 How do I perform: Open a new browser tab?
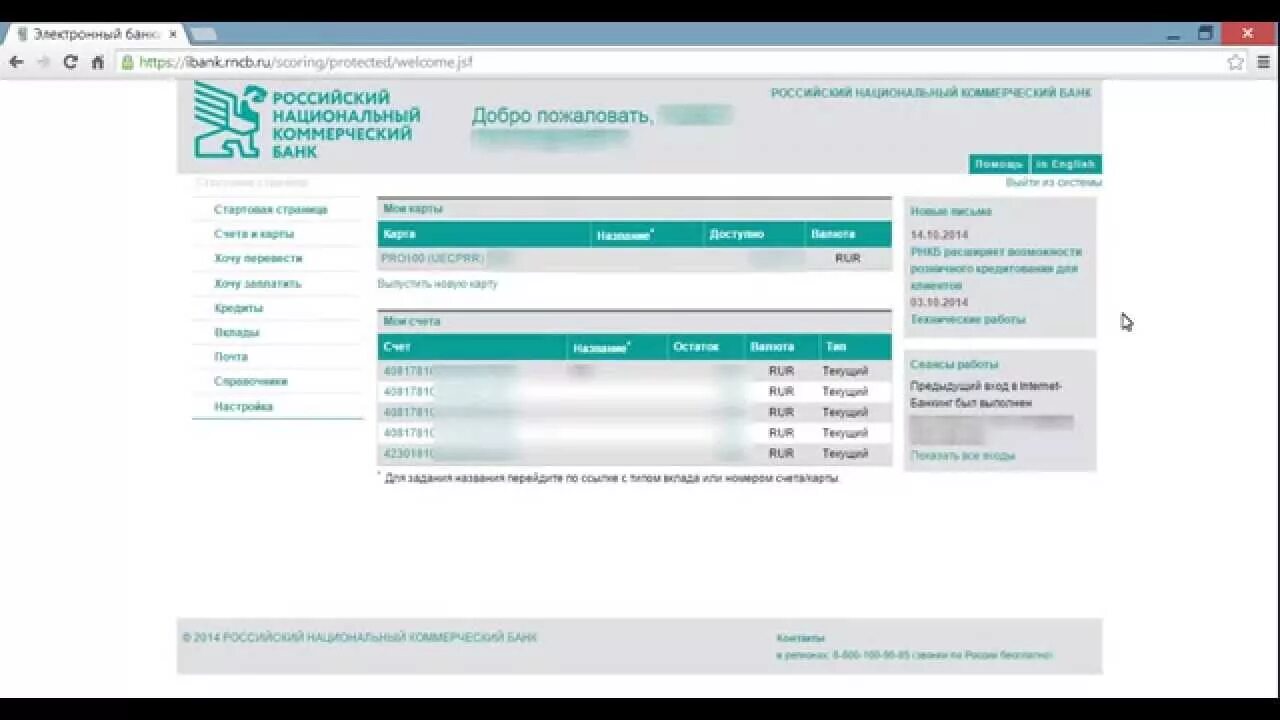203,34
